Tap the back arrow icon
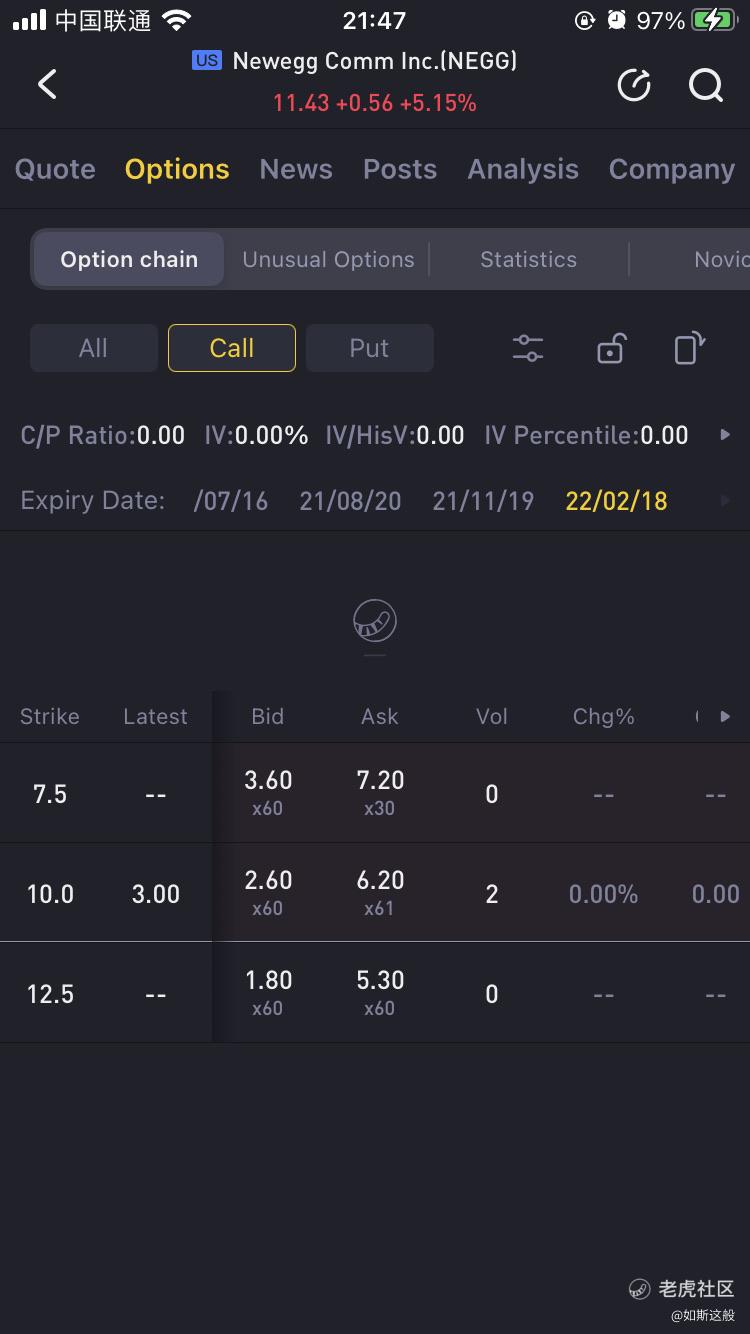Screen dimensions: 750x1334 [47, 84]
